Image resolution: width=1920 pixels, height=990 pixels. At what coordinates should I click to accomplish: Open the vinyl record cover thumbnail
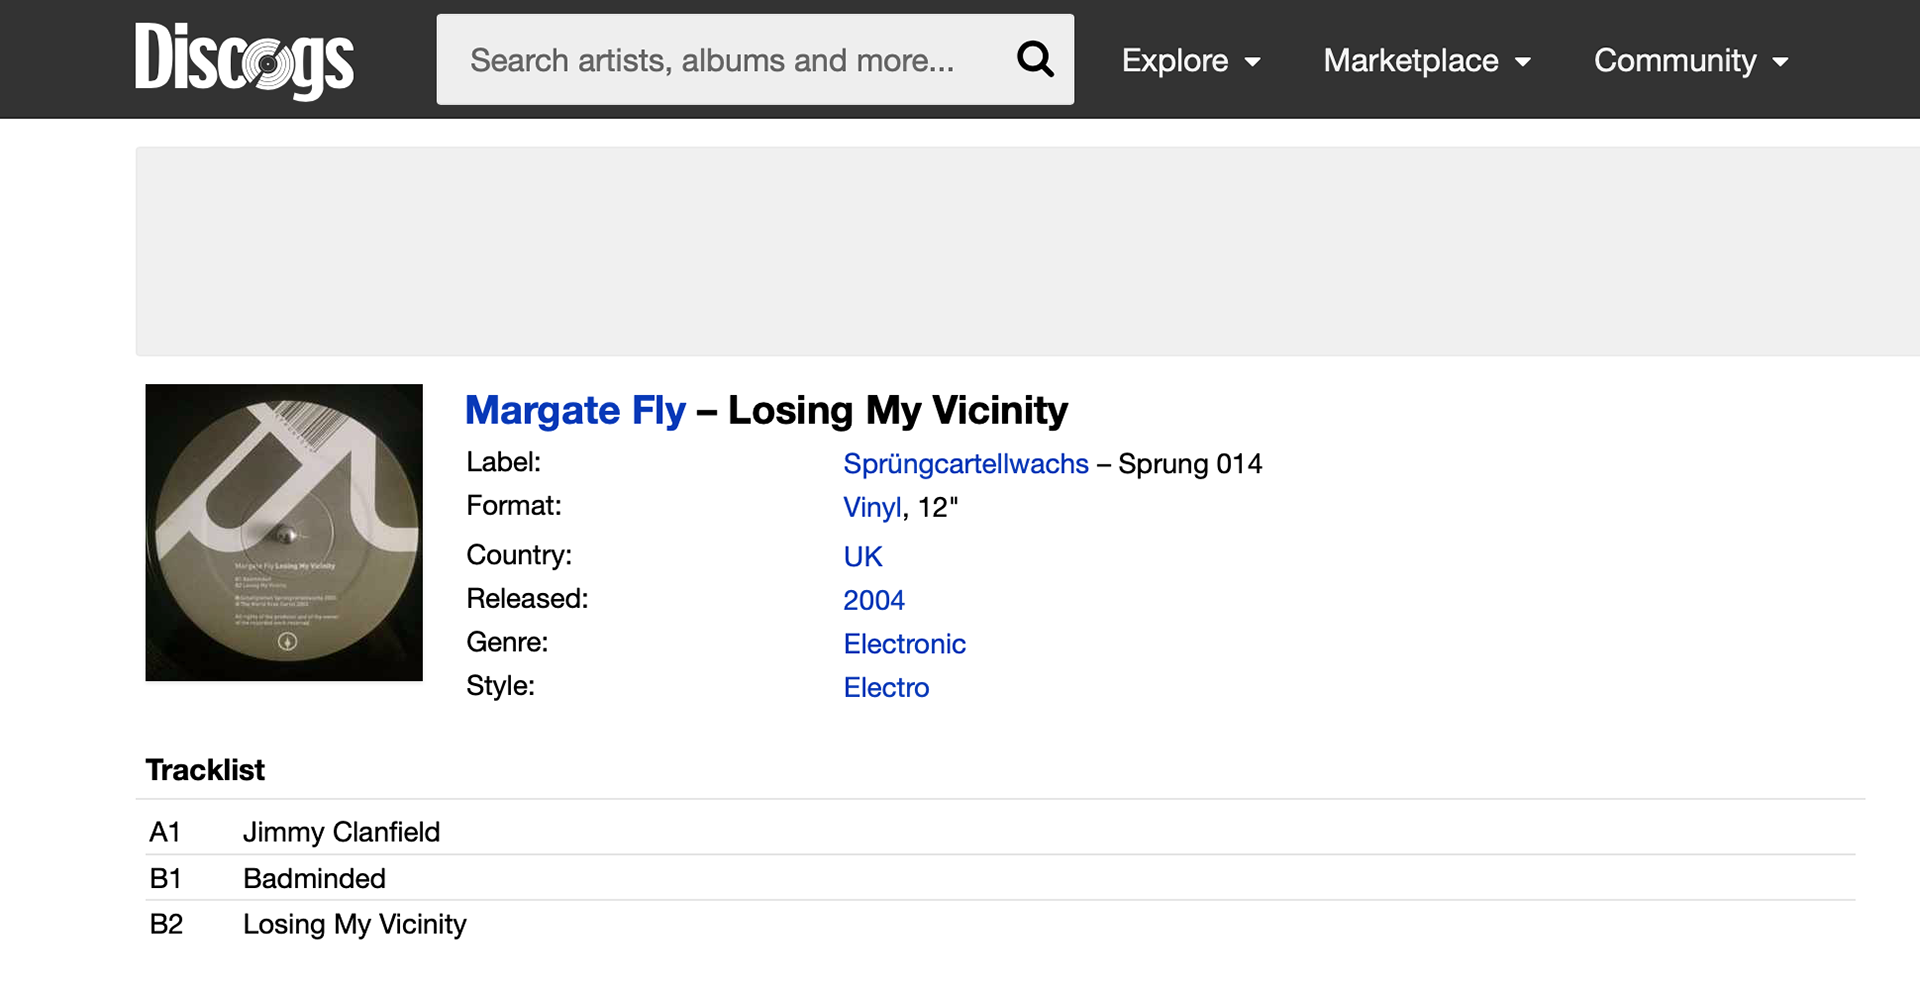pyautogui.click(x=284, y=532)
